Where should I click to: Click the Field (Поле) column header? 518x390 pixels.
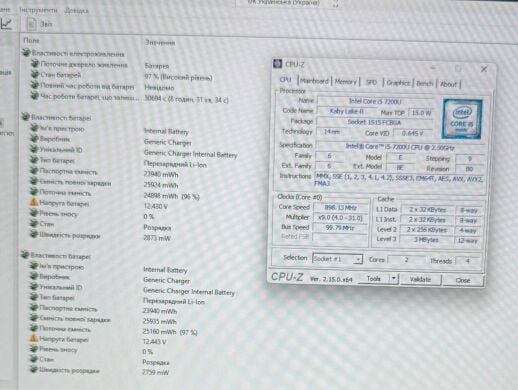(31, 40)
